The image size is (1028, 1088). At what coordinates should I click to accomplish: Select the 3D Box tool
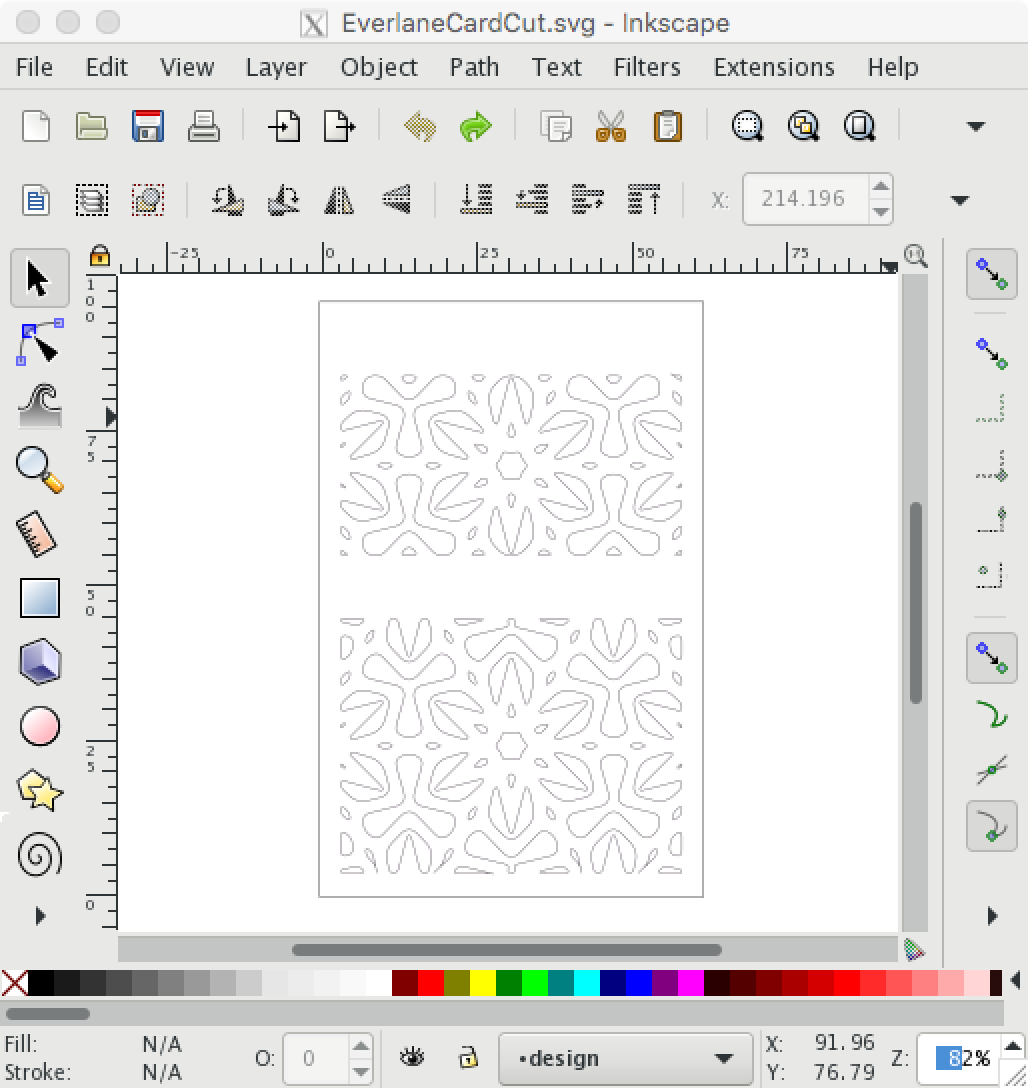pyautogui.click(x=40, y=661)
